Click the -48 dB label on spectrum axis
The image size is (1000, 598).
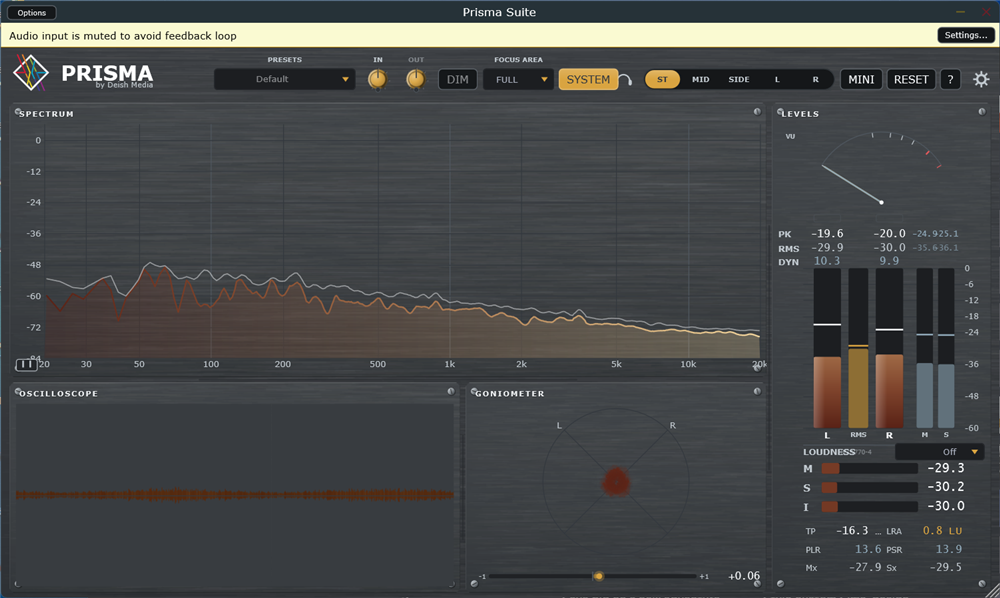click(33, 265)
